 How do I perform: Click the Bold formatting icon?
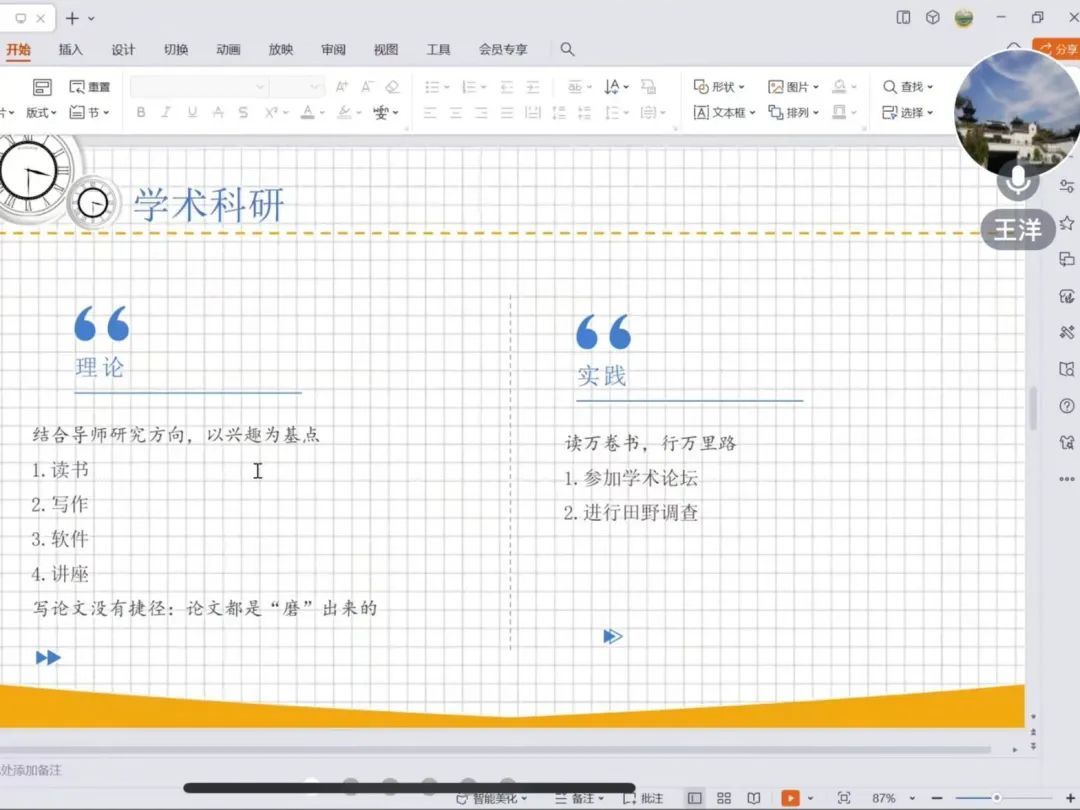[141, 113]
